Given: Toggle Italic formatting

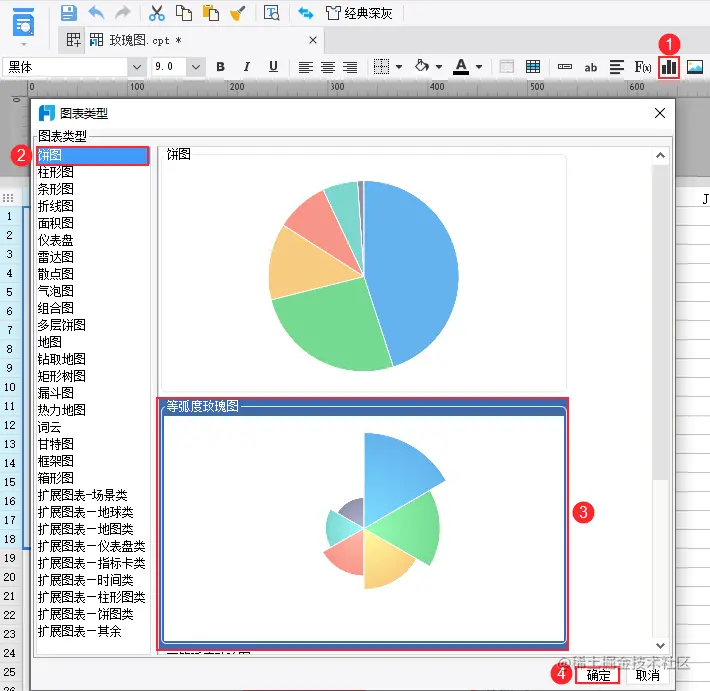Looking at the screenshot, I should tap(247, 67).
